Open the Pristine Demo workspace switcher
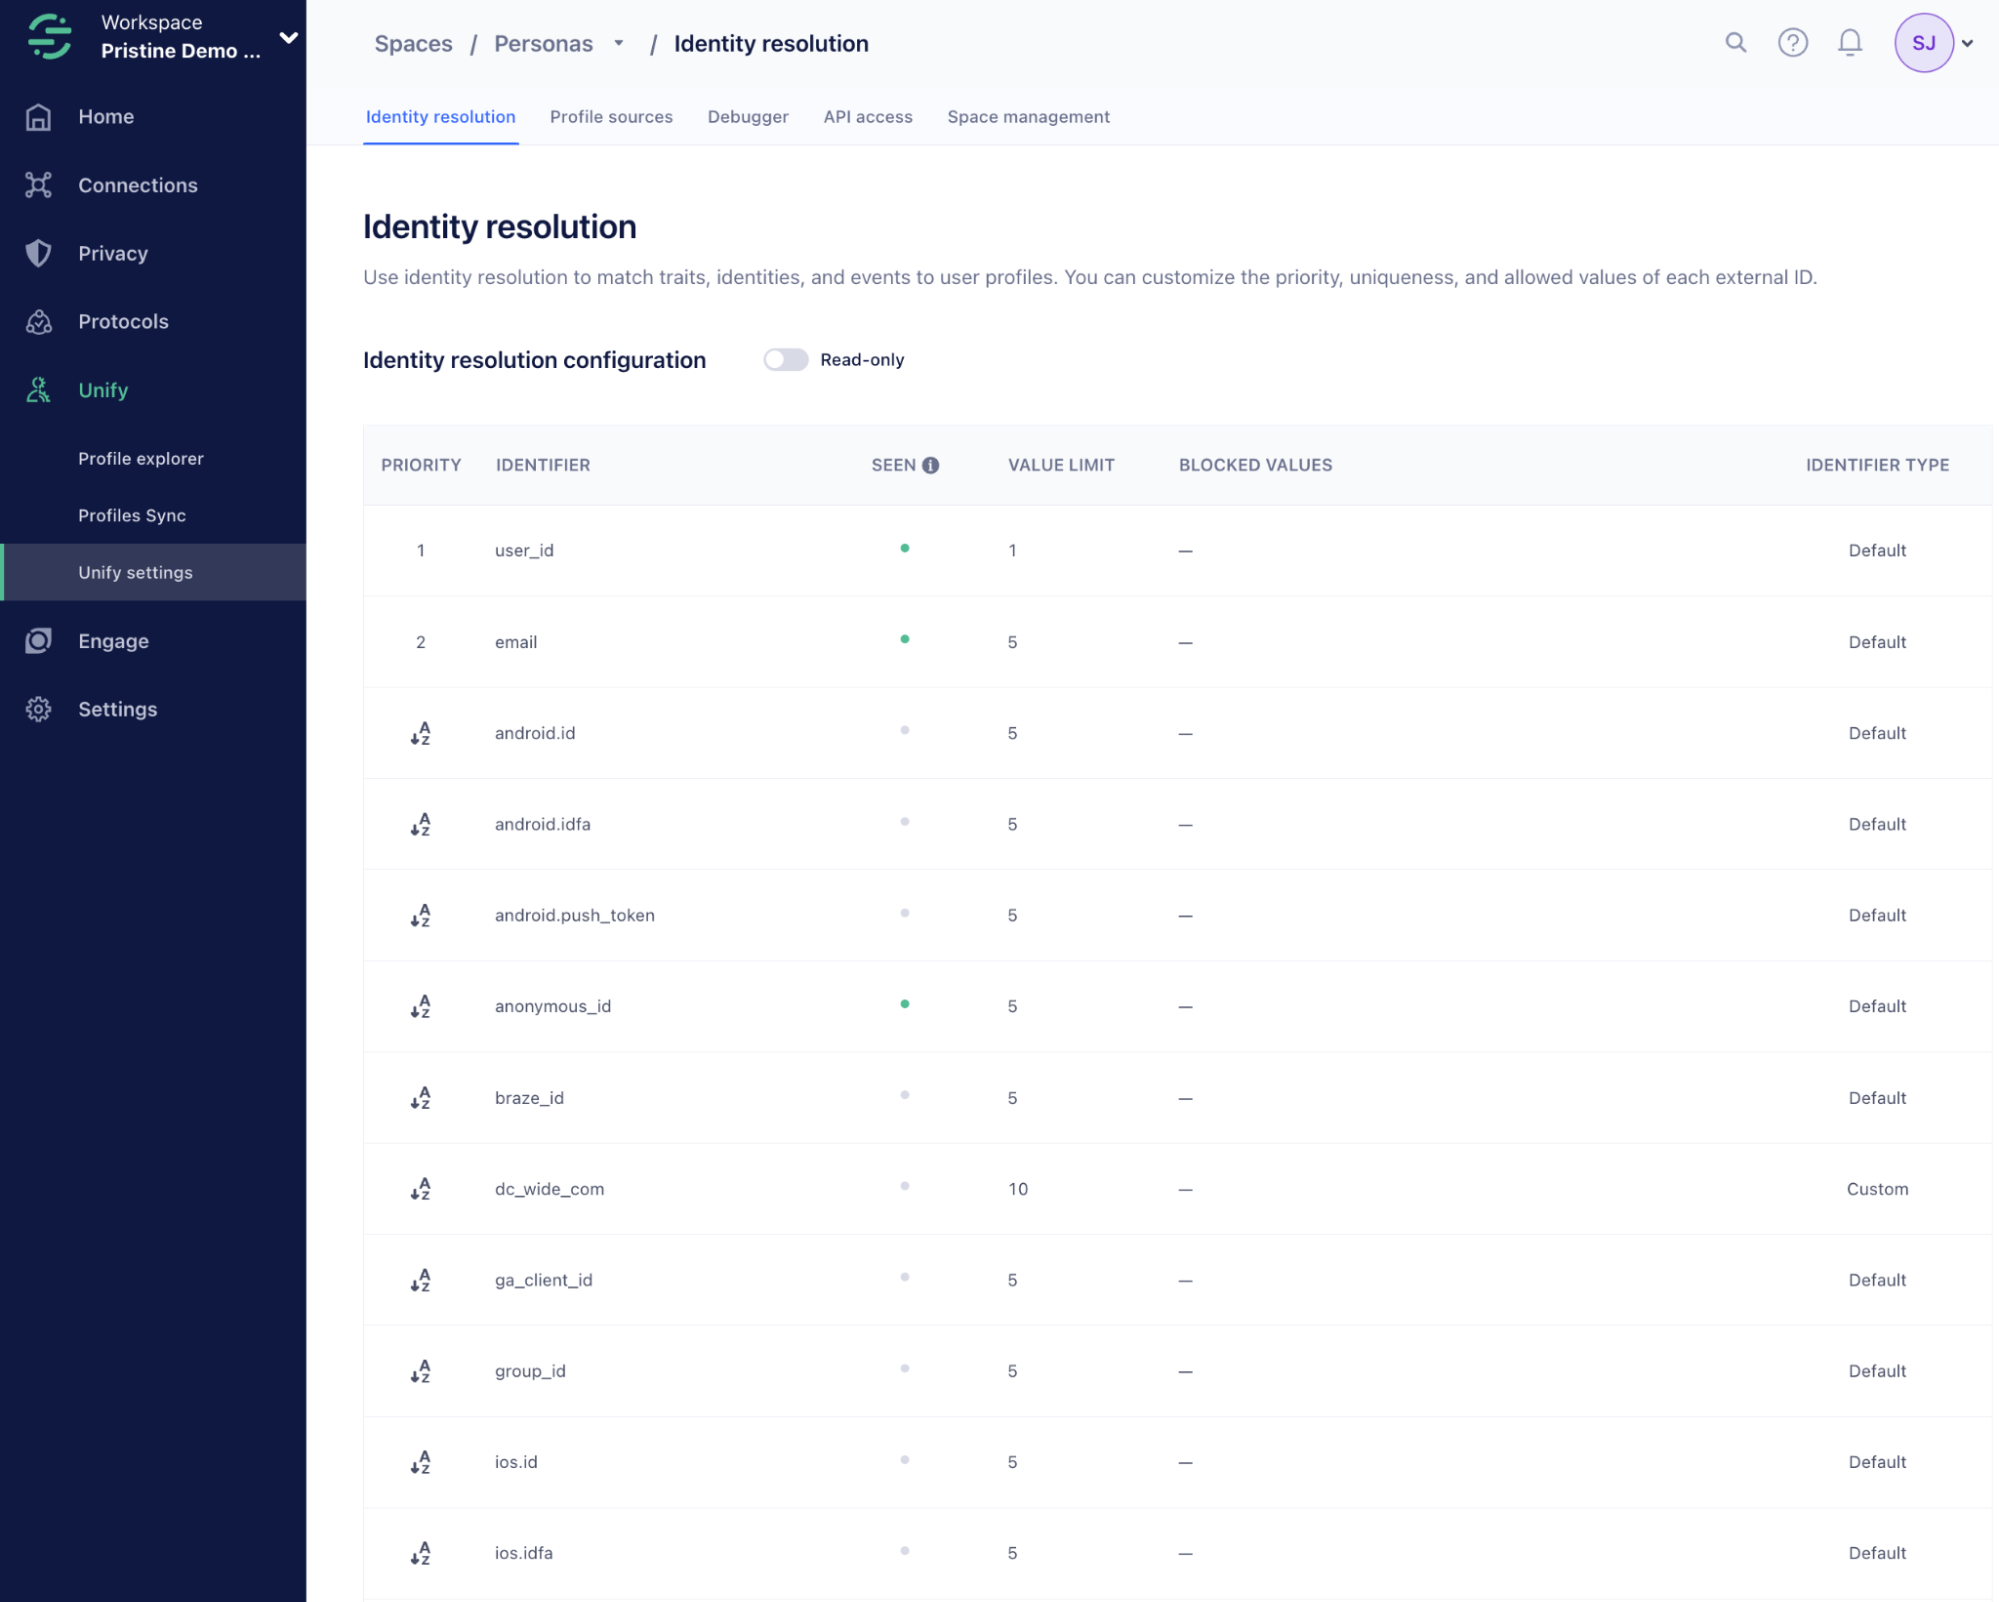This screenshot has height=1602, width=1999. (x=289, y=37)
